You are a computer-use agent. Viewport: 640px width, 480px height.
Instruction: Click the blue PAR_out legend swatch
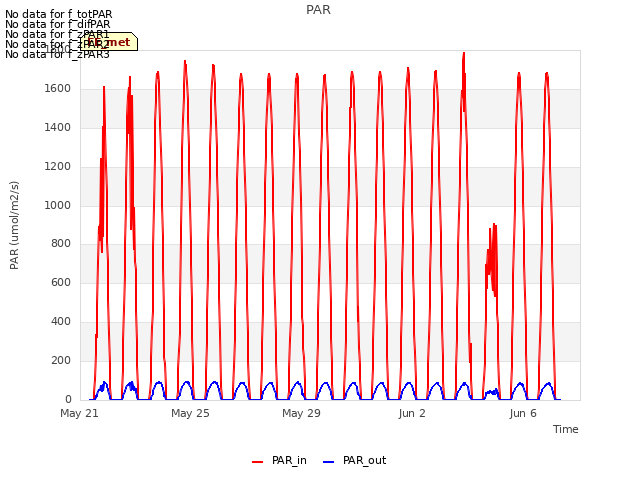coord(329,462)
